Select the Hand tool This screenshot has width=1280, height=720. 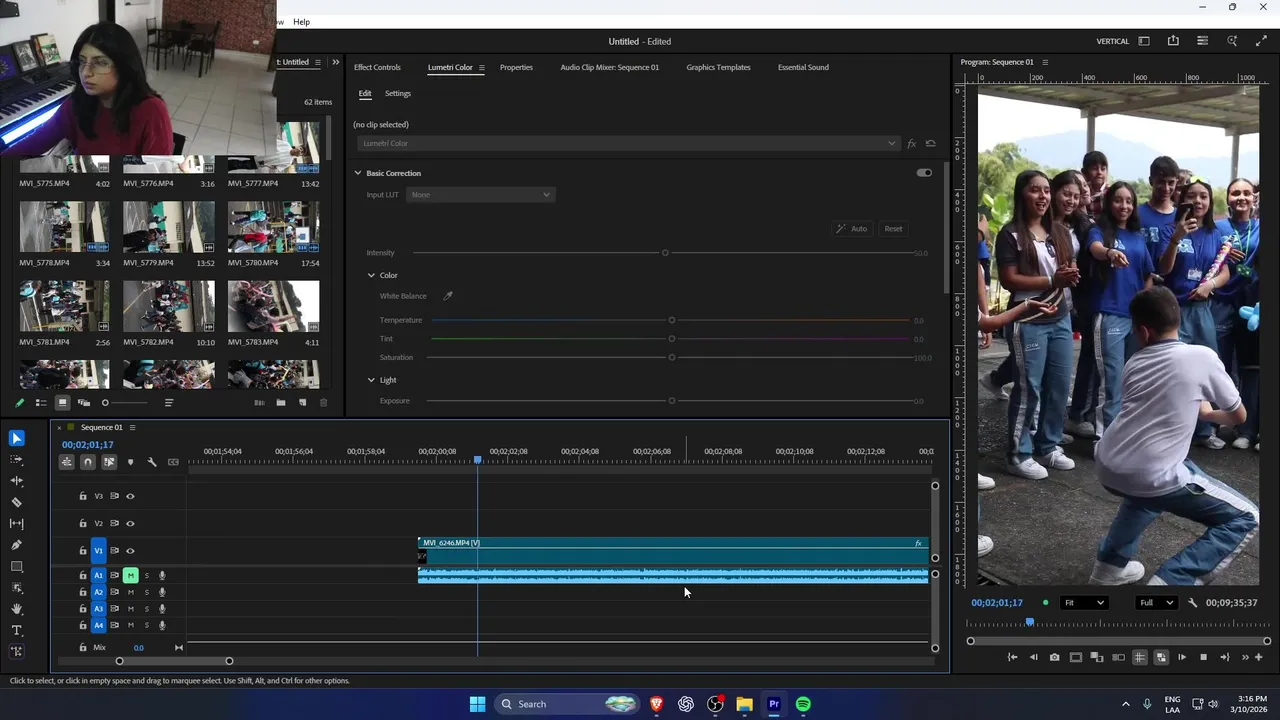point(16,609)
